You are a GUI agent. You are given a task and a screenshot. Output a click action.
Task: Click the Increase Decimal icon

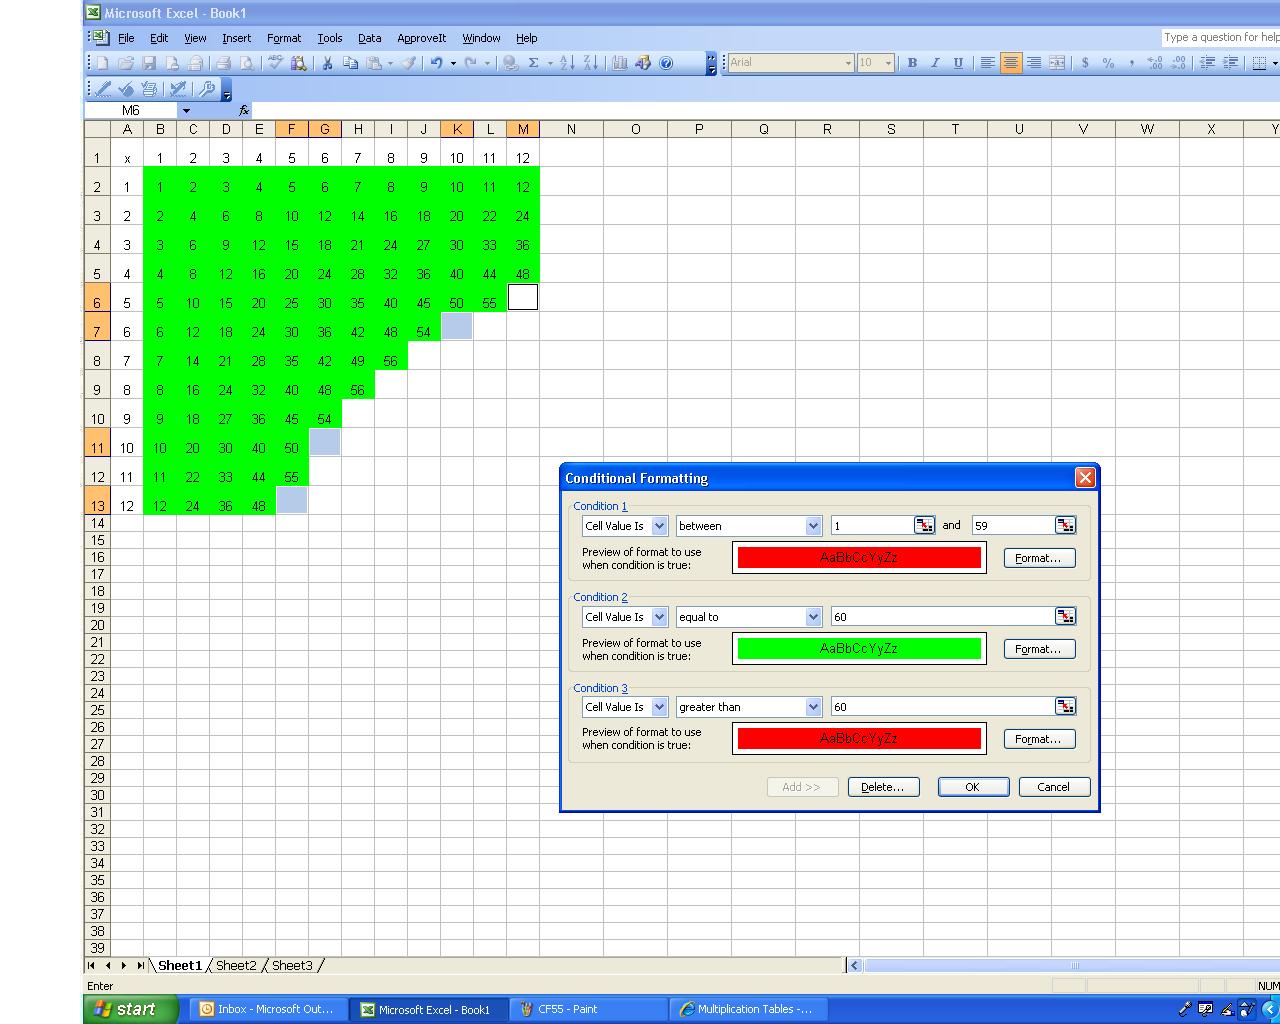click(x=1155, y=63)
